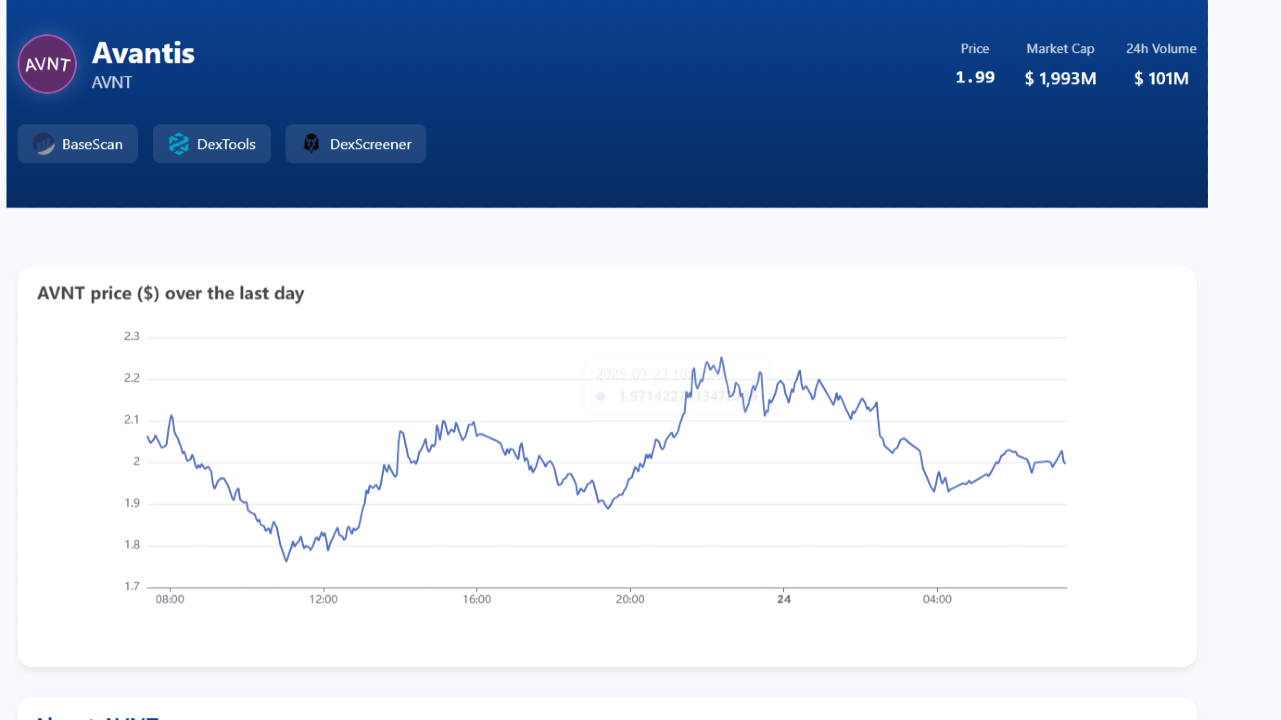Click the price value 1.99
Viewport: 1281px width, 720px height.
tap(975, 78)
